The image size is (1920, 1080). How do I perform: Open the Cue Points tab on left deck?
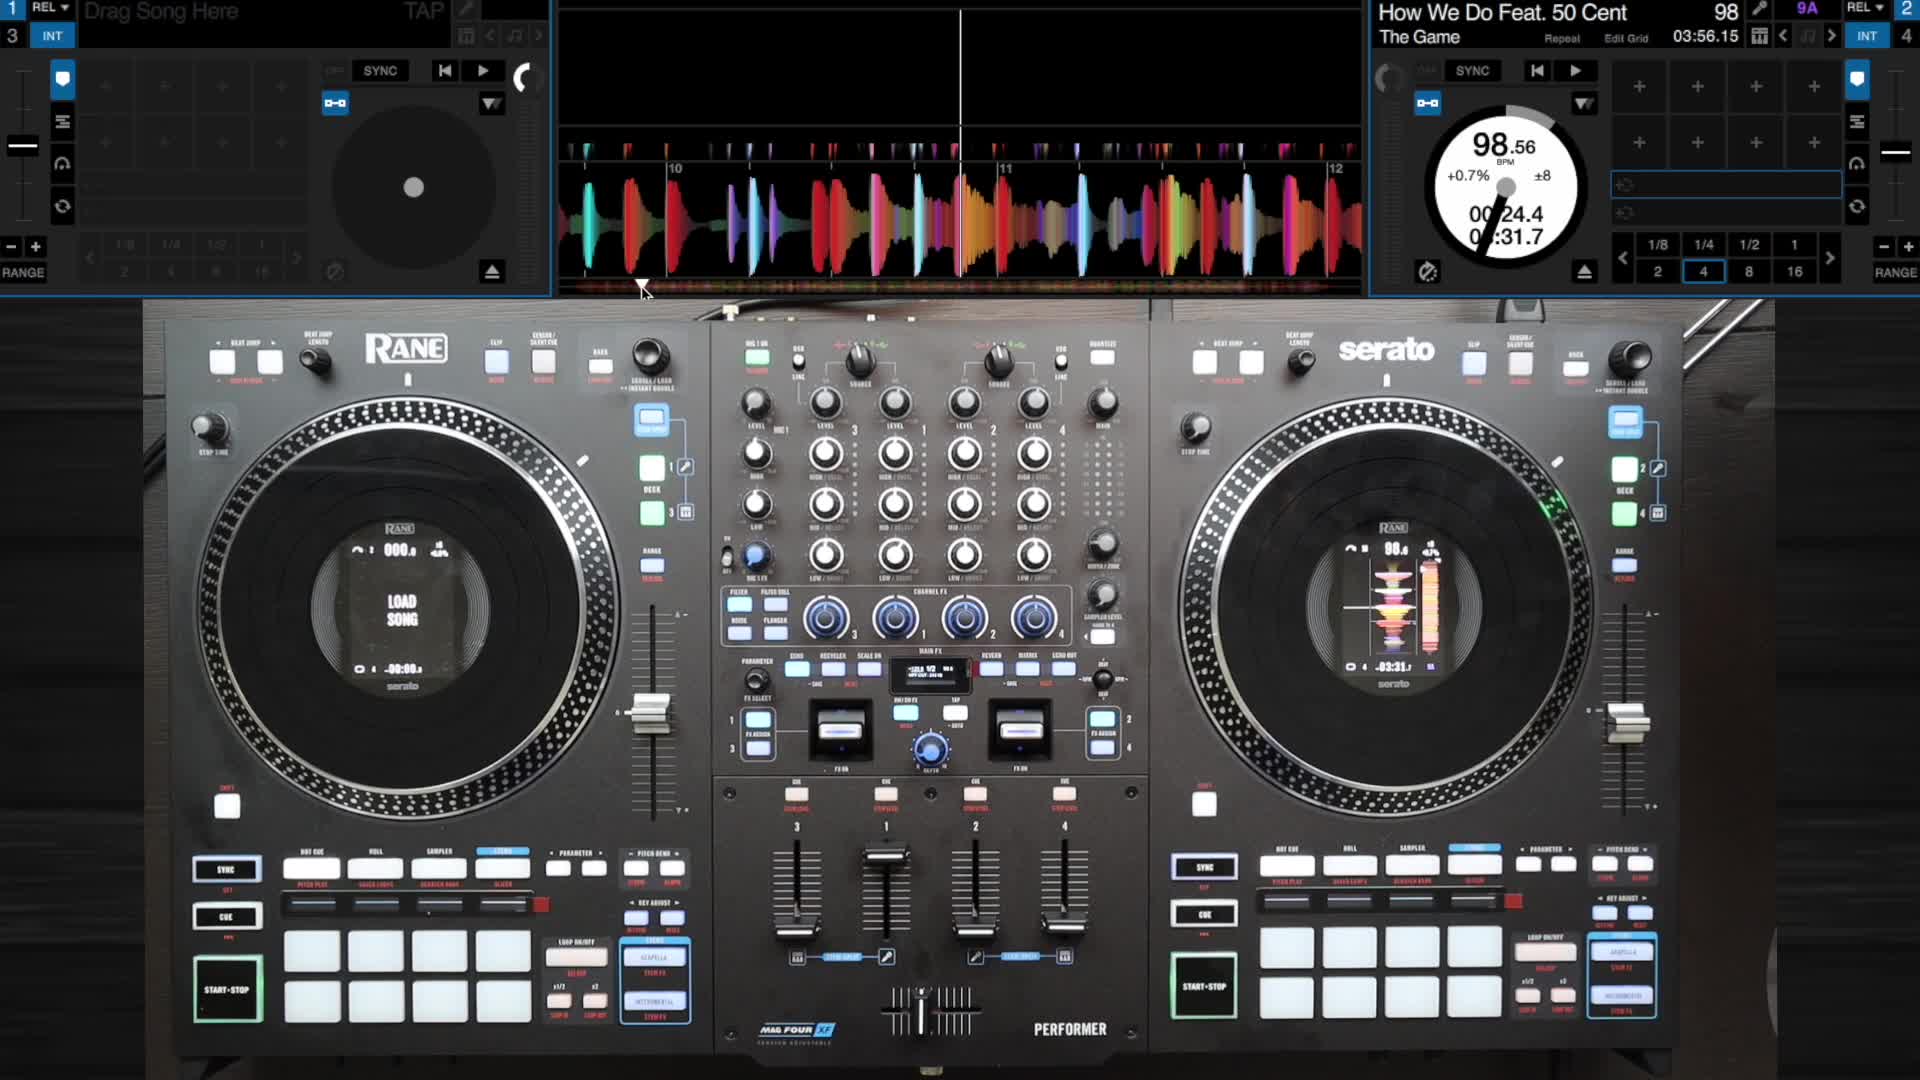tap(62, 79)
